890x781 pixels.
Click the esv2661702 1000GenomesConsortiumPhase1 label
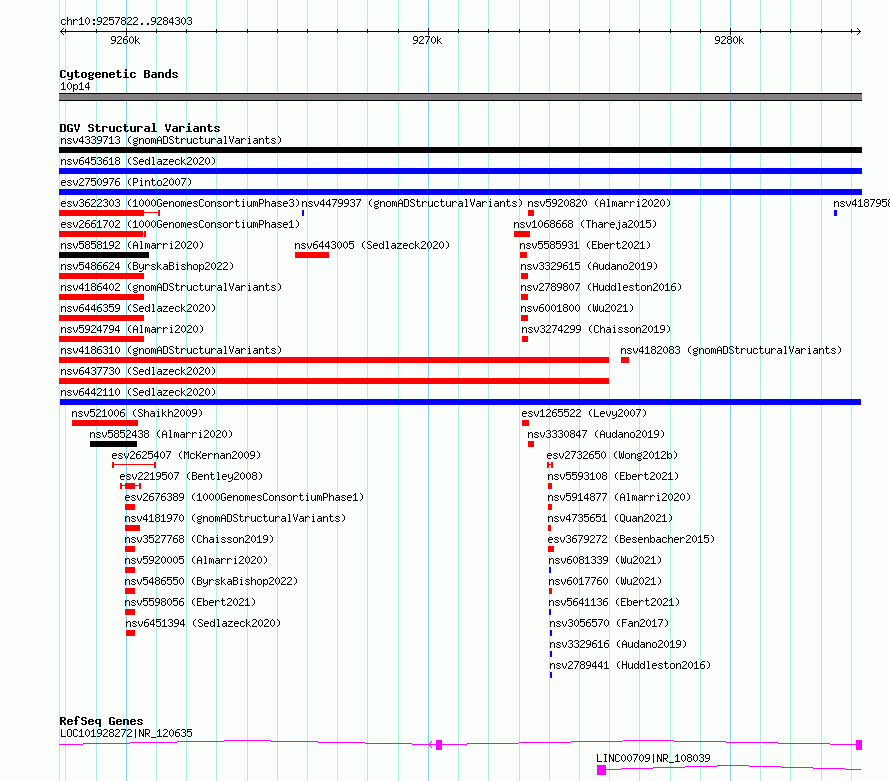point(180,224)
